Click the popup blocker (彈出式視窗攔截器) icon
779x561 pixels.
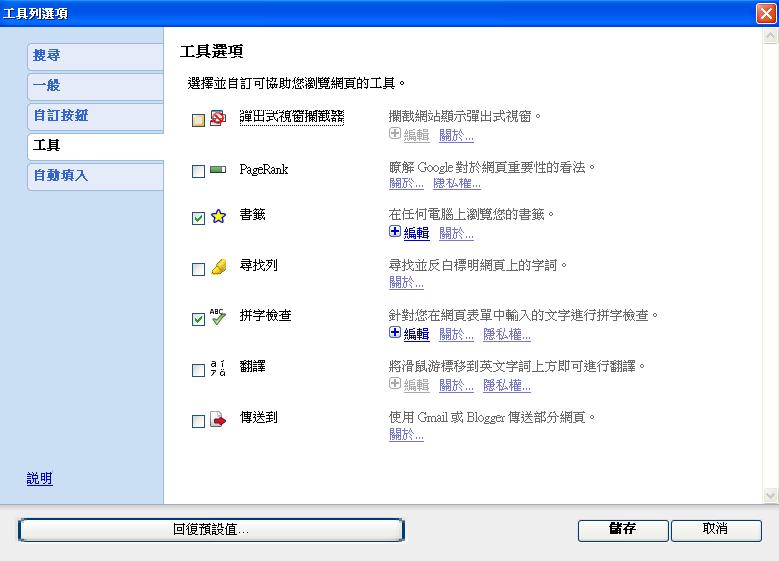[218, 118]
